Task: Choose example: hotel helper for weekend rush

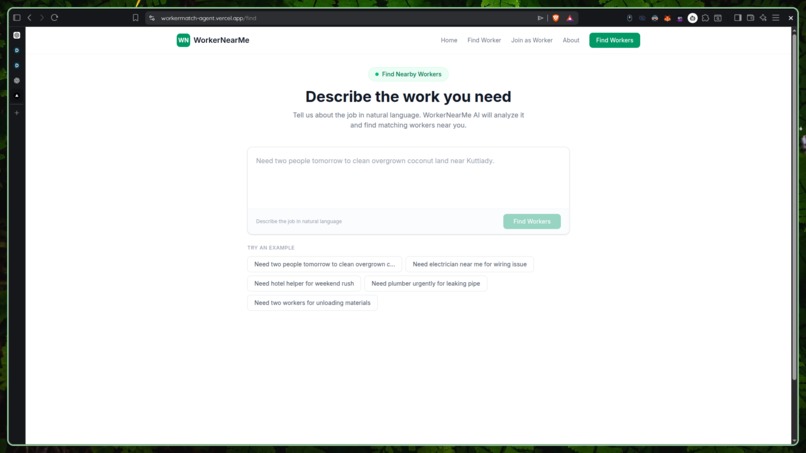Action: pos(304,283)
